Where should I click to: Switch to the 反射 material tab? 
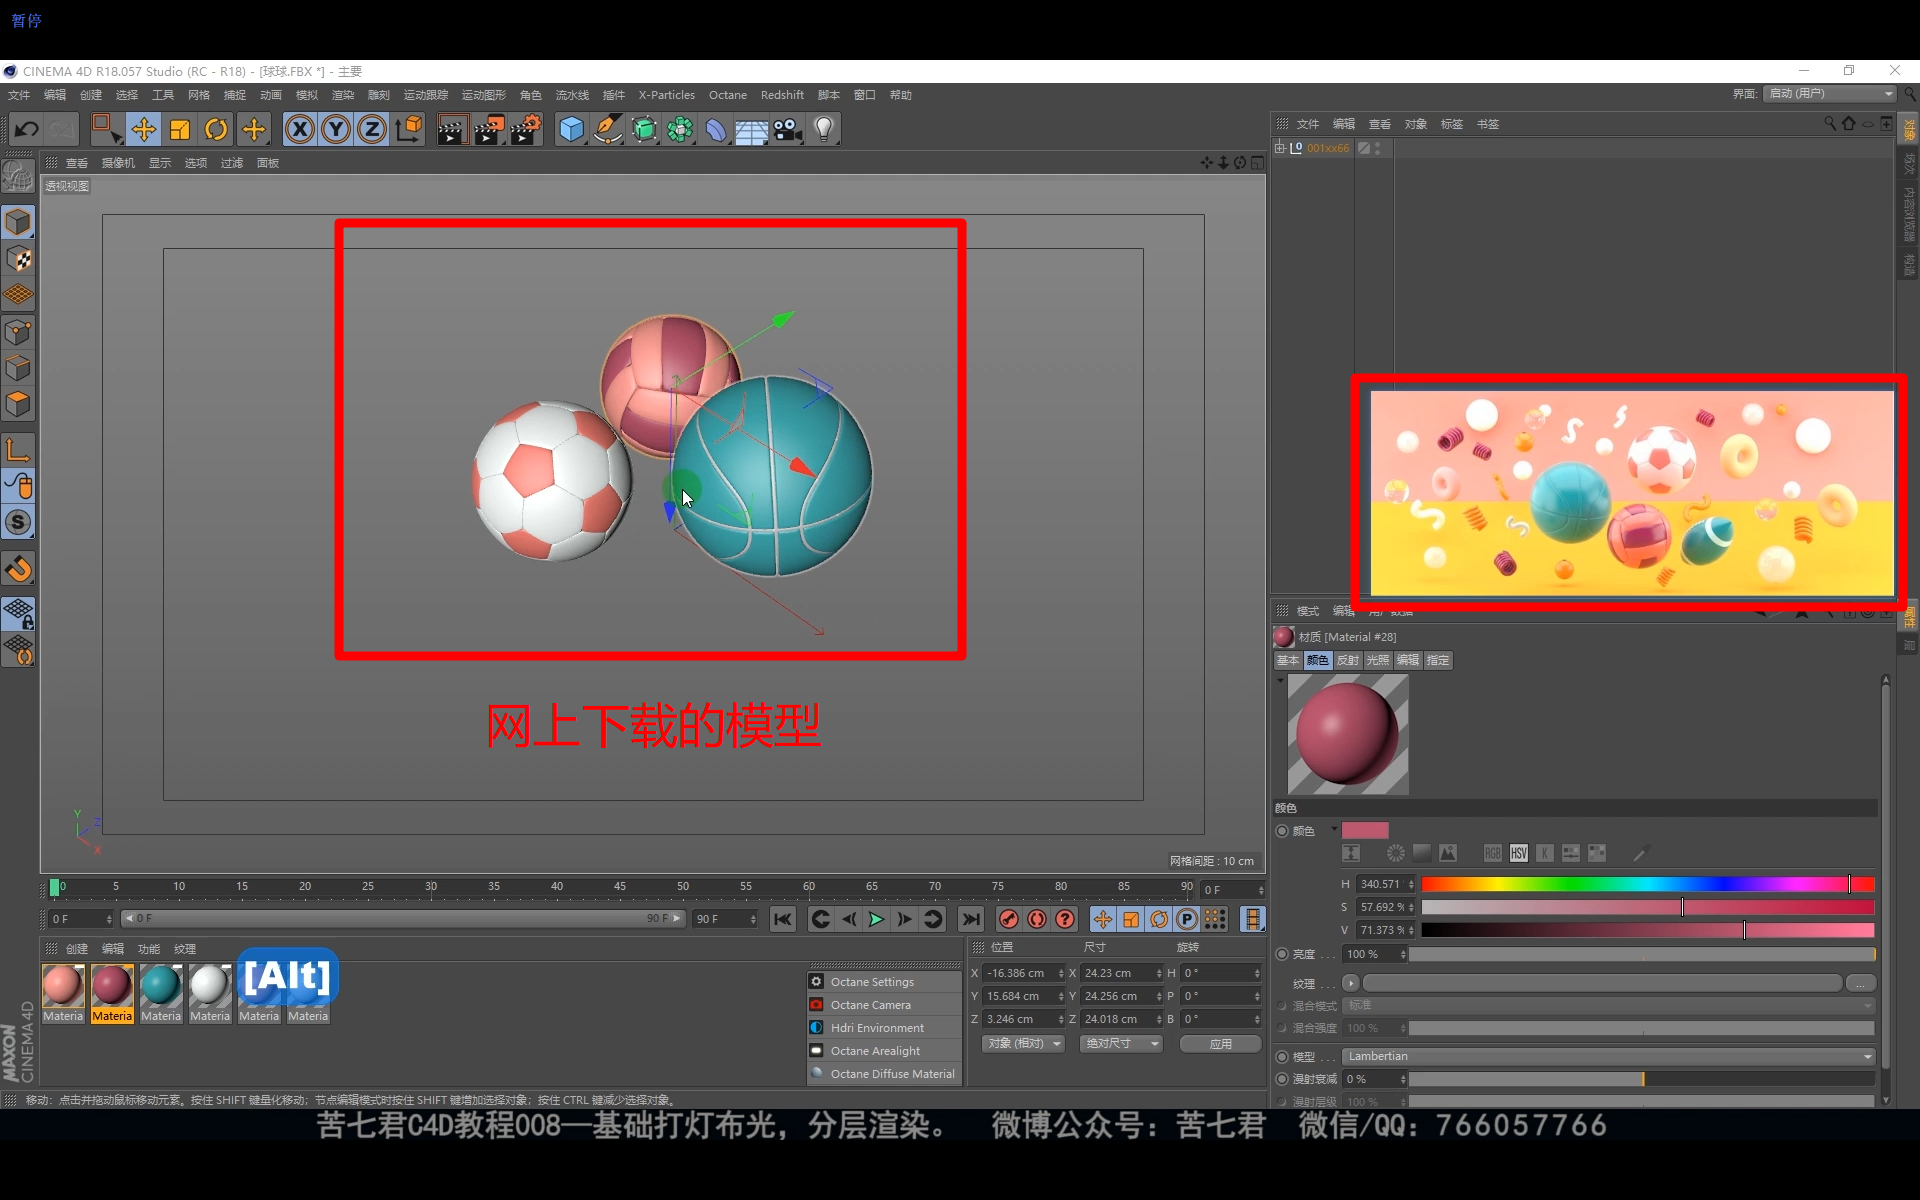[x=1347, y=660]
